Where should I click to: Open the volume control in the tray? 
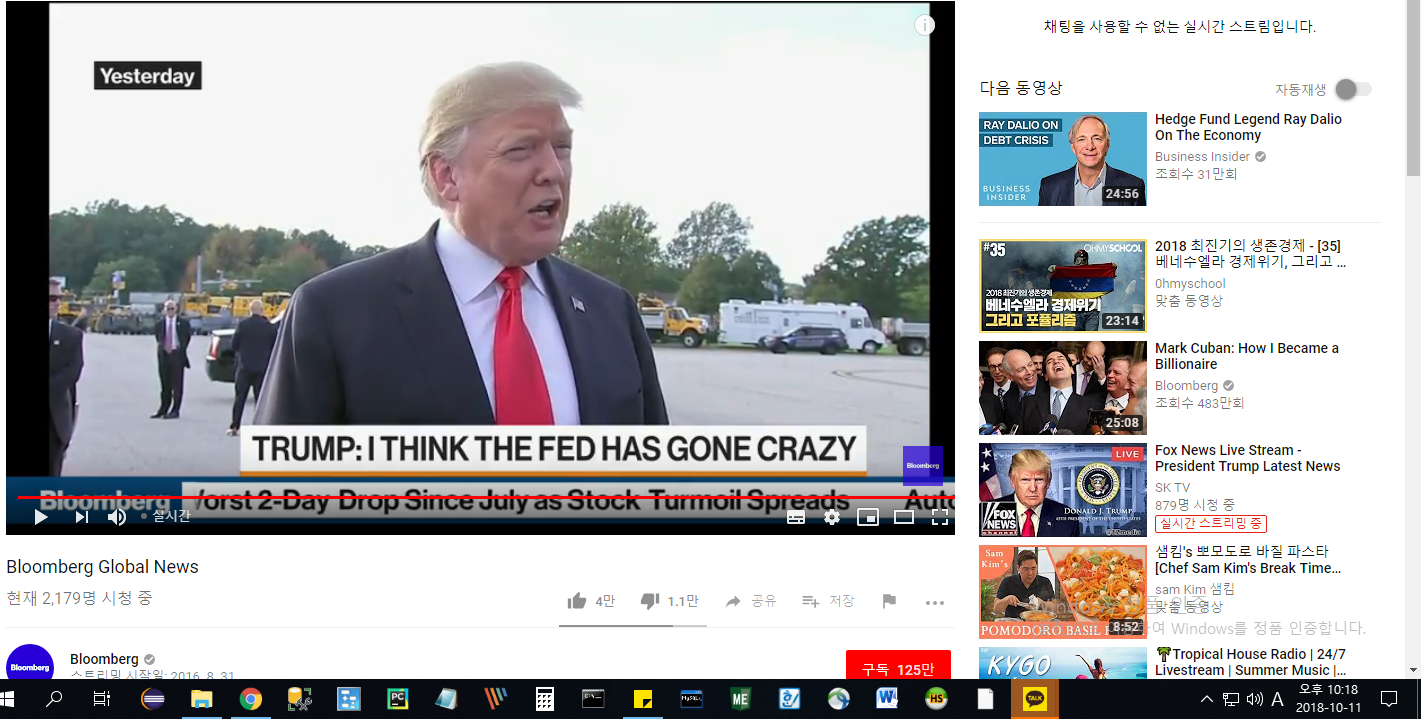click(1254, 699)
